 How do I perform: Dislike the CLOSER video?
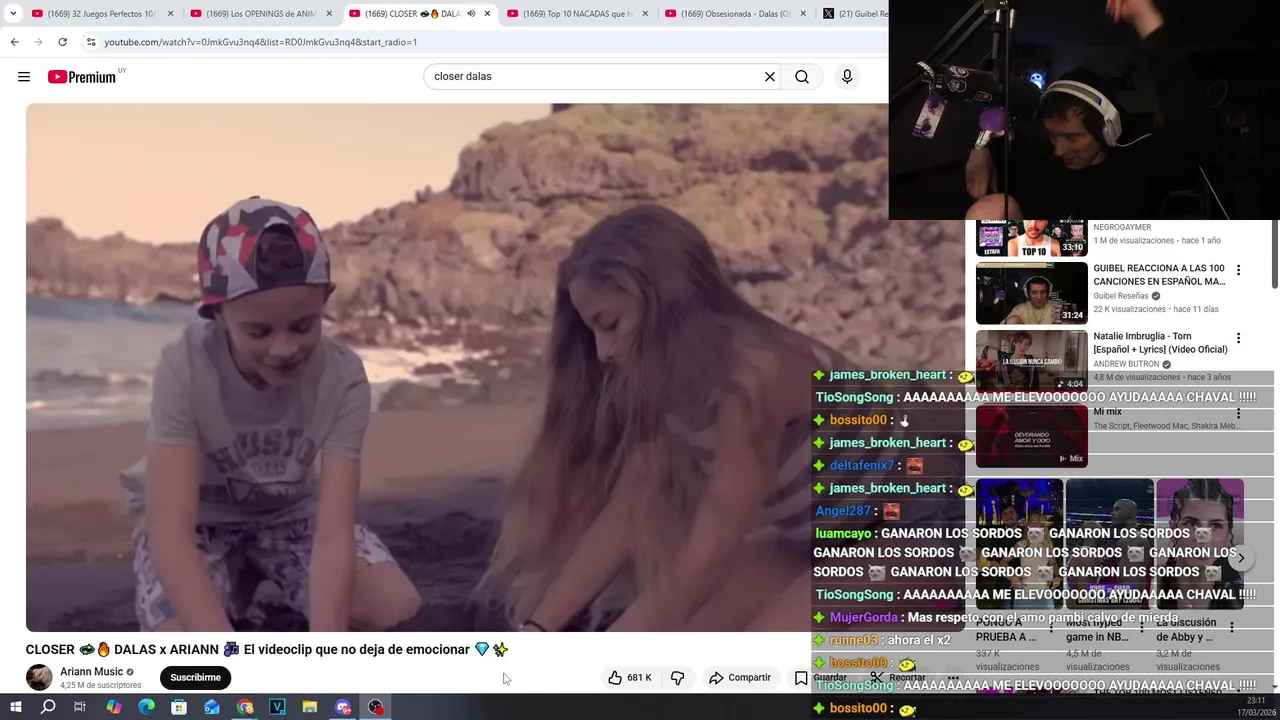(x=677, y=678)
